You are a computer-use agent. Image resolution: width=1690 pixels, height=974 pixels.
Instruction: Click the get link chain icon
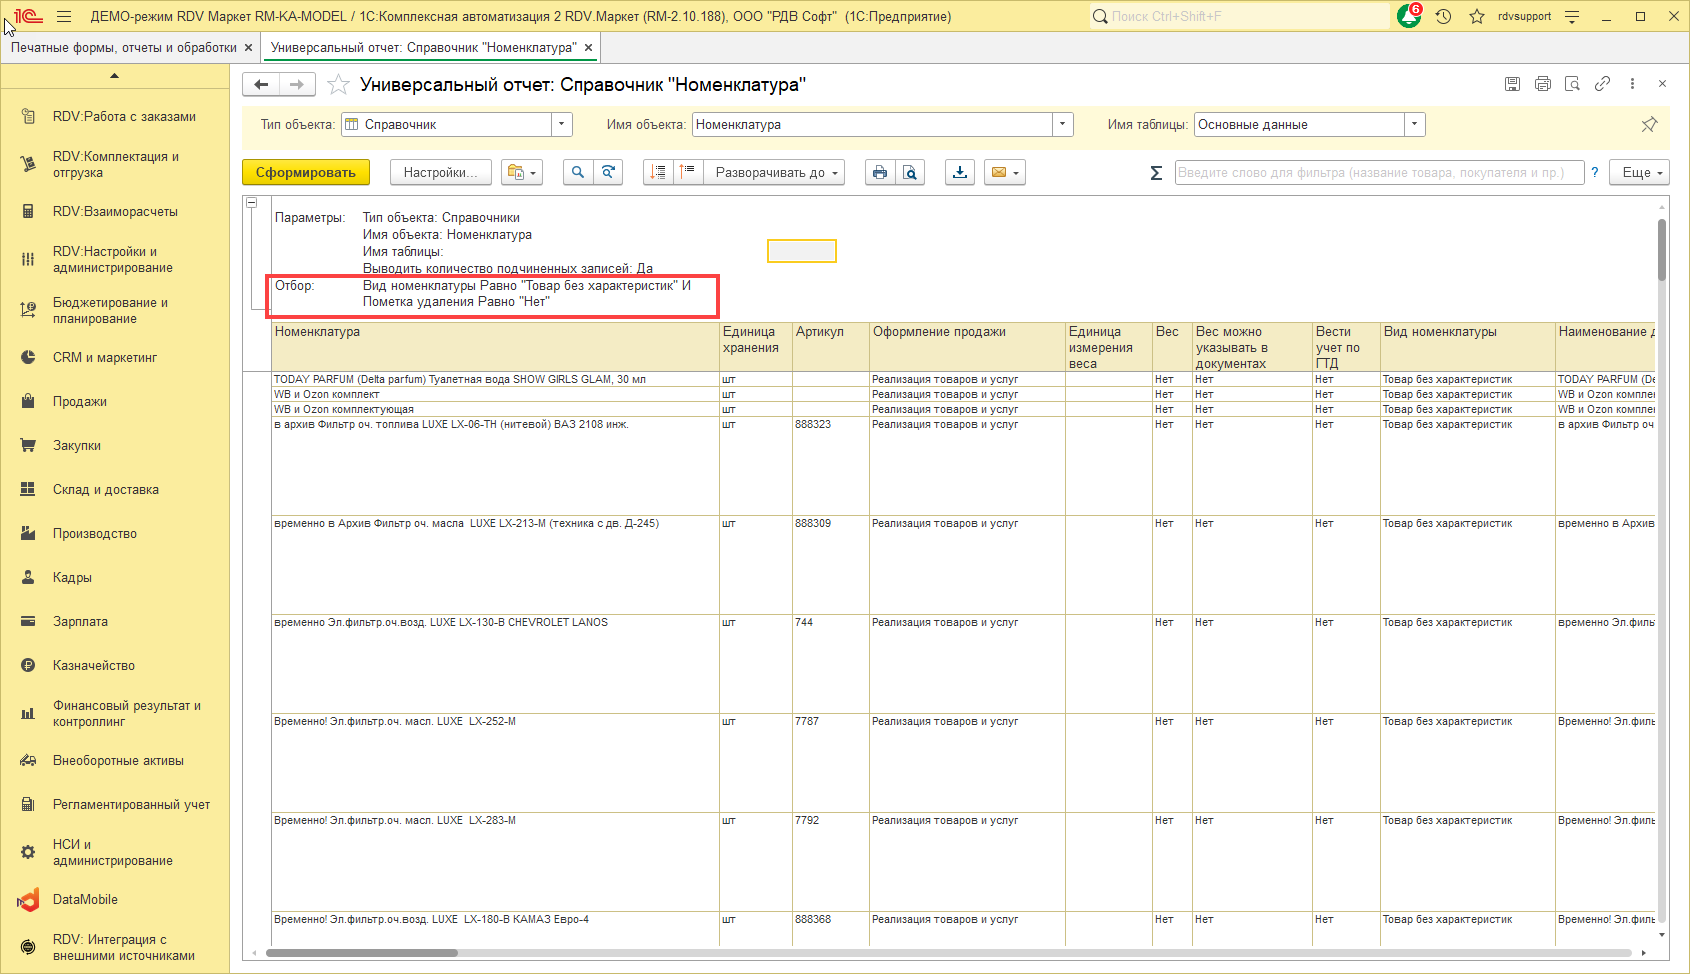[x=1602, y=84]
